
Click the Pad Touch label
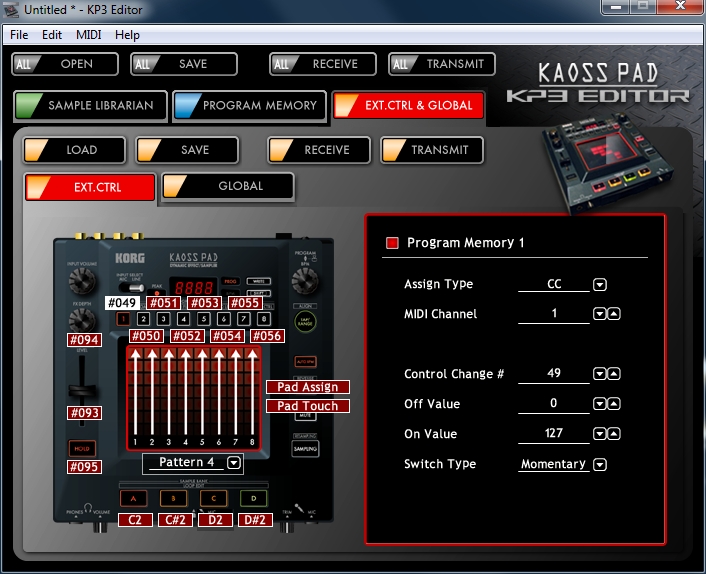pyautogui.click(x=308, y=406)
